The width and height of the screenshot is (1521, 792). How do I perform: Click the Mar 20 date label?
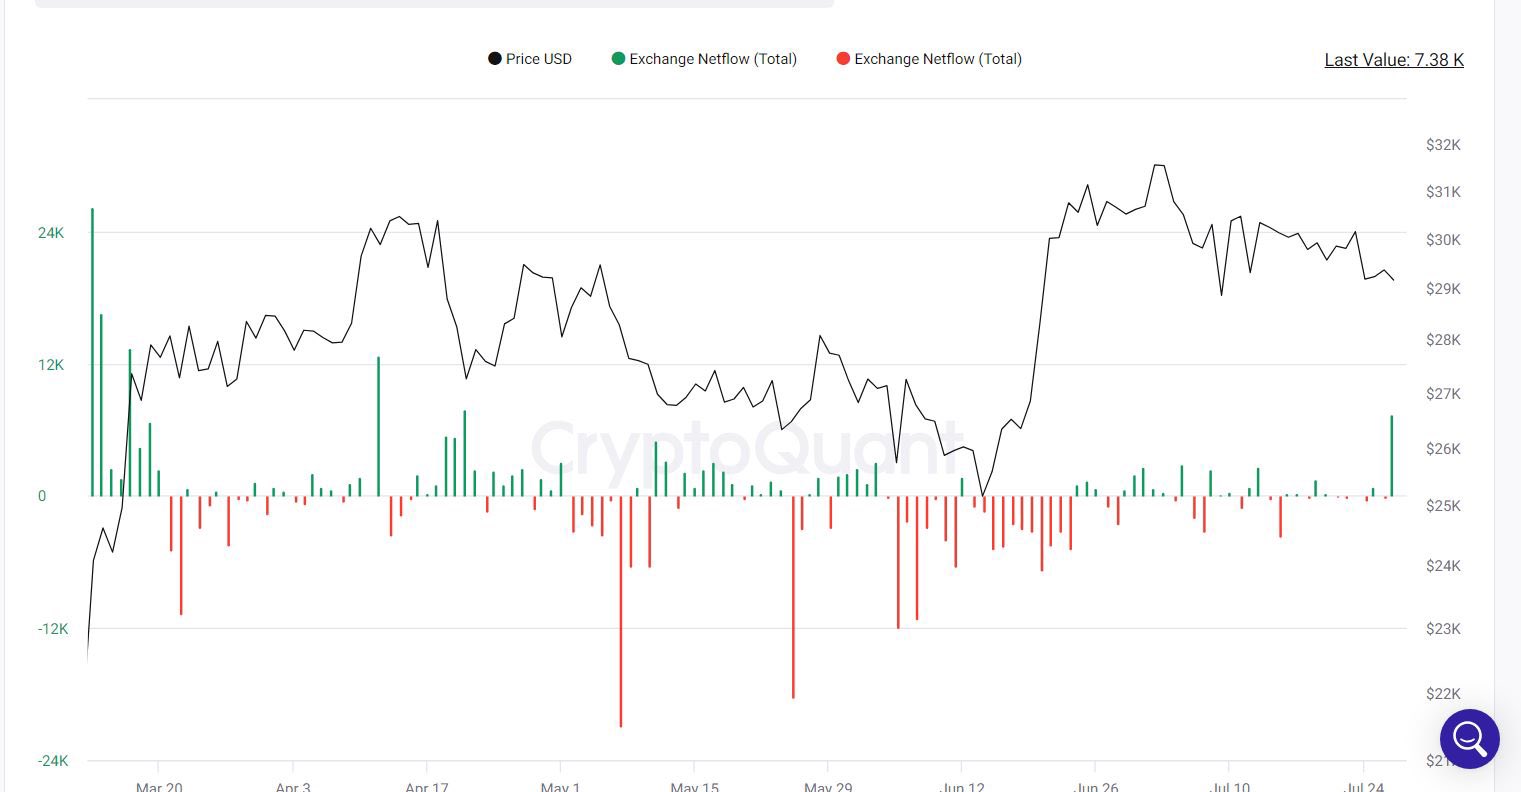159,786
